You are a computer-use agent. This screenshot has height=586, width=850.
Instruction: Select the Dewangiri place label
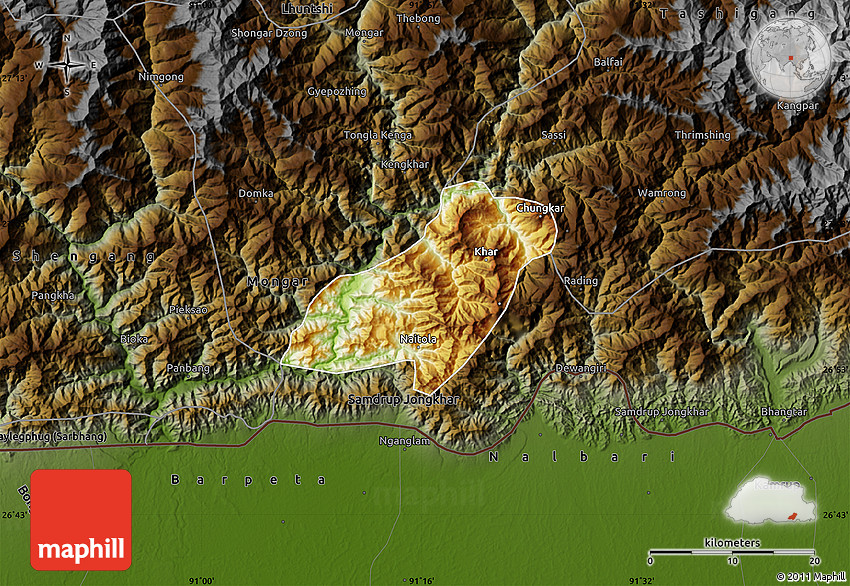point(581,368)
